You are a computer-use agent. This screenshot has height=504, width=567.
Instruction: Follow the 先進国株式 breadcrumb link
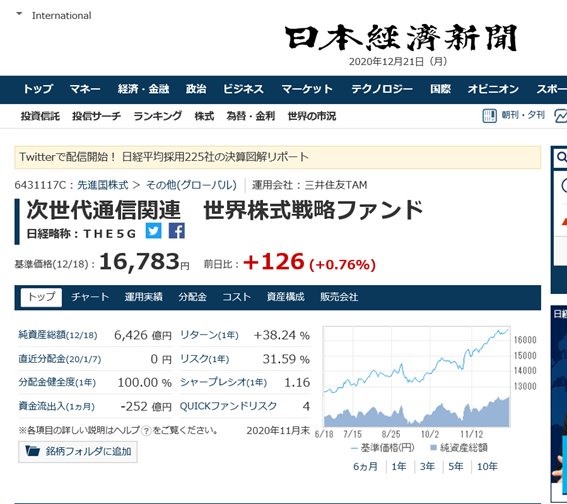pyautogui.click(x=103, y=185)
